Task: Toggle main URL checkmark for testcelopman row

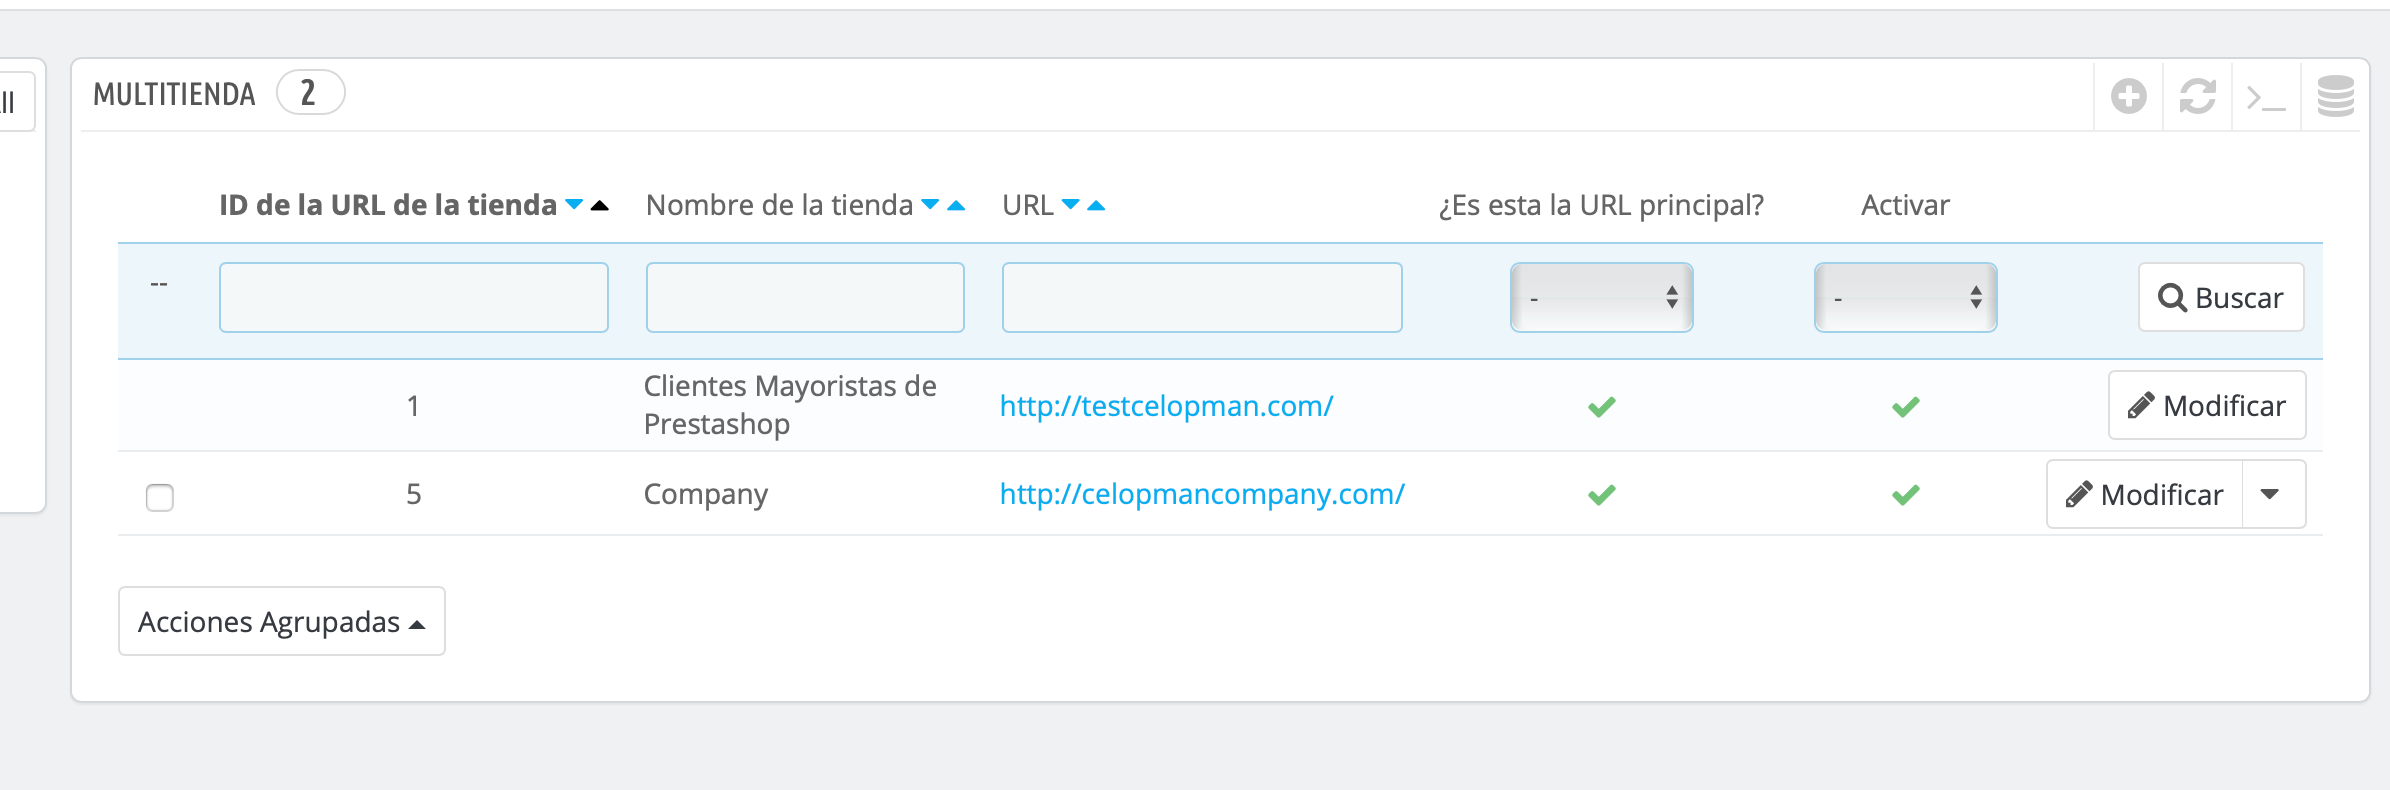Action: 1602,407
